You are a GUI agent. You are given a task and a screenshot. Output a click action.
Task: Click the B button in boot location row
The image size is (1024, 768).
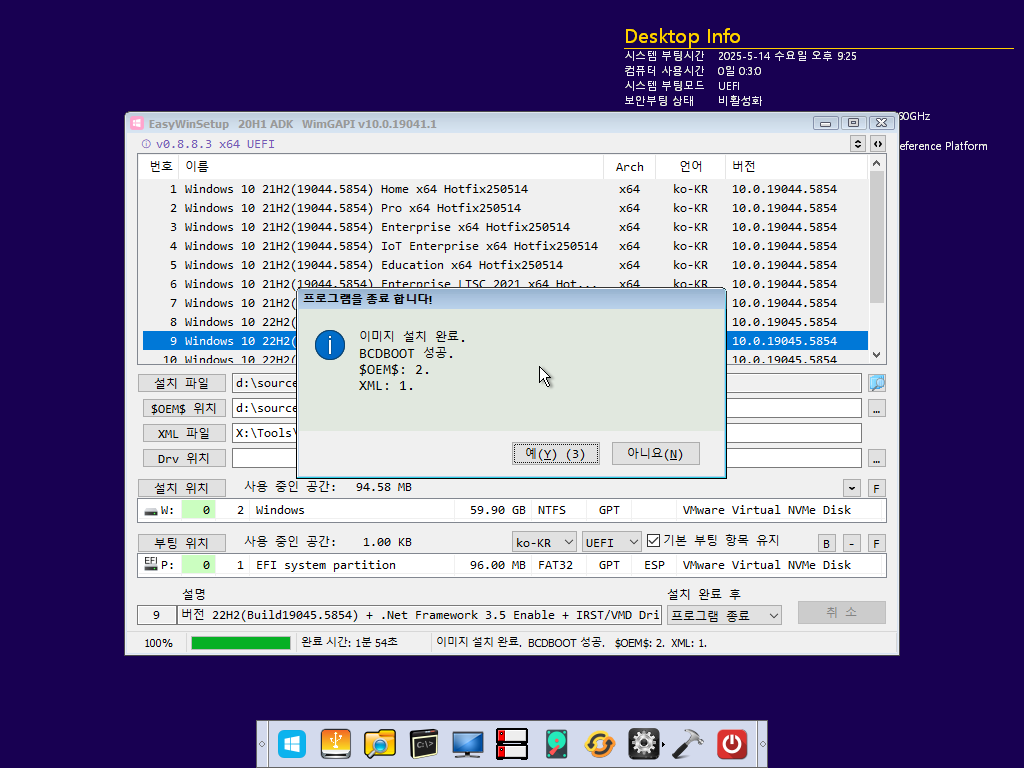click(826, 543)
